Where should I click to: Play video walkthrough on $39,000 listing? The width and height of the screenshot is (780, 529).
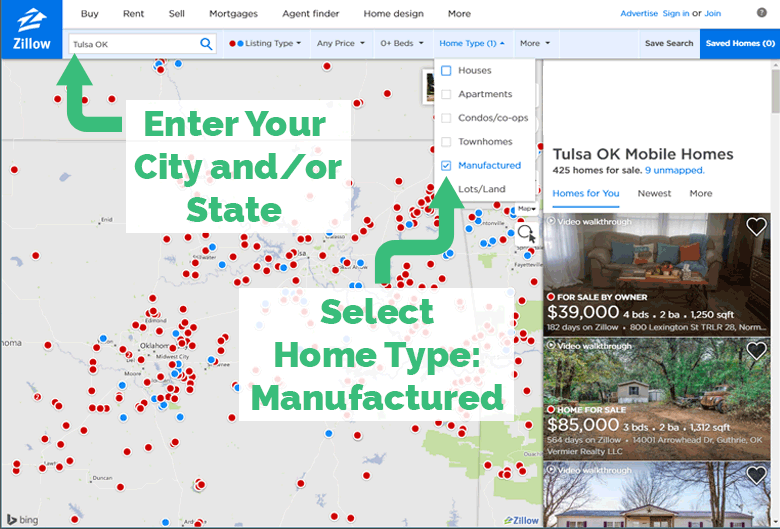pos(589,221)
